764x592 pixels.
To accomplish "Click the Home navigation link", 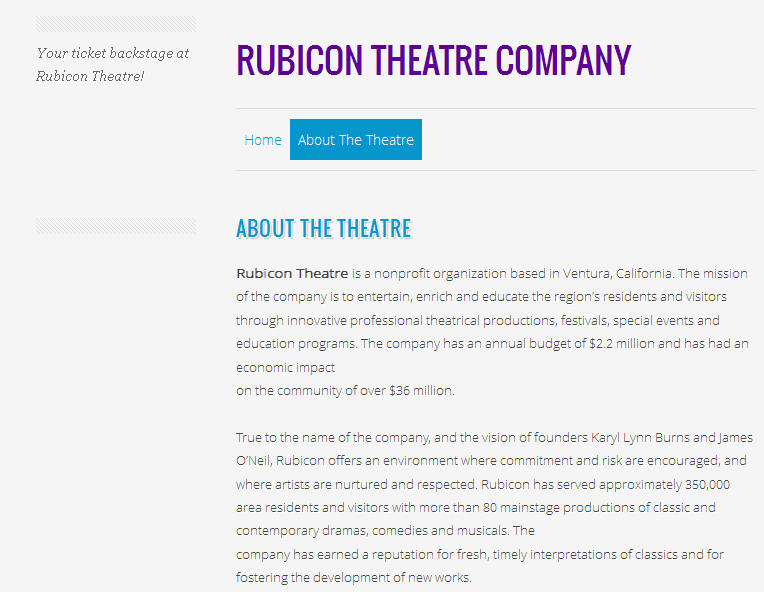I will click(263, 140).
